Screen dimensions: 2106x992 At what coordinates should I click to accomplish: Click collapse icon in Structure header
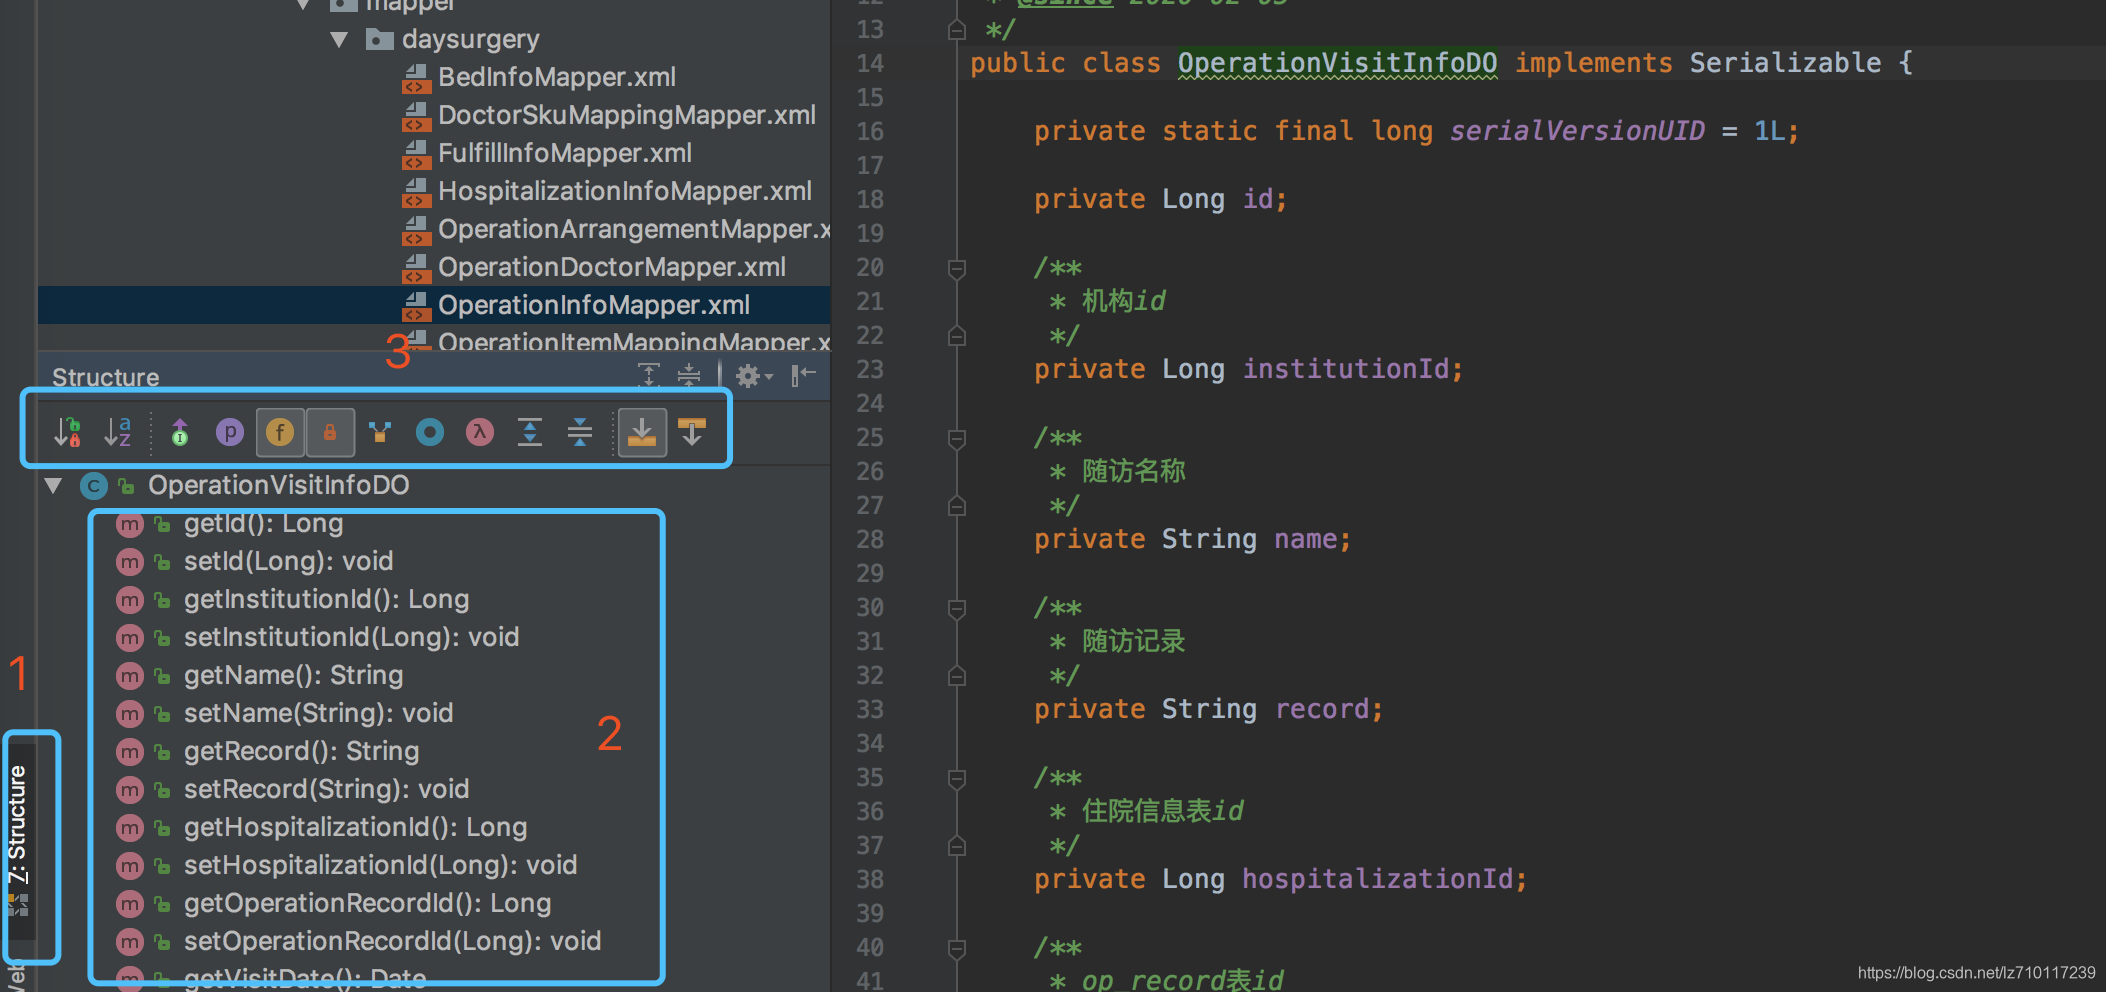[x=689, y=376]
